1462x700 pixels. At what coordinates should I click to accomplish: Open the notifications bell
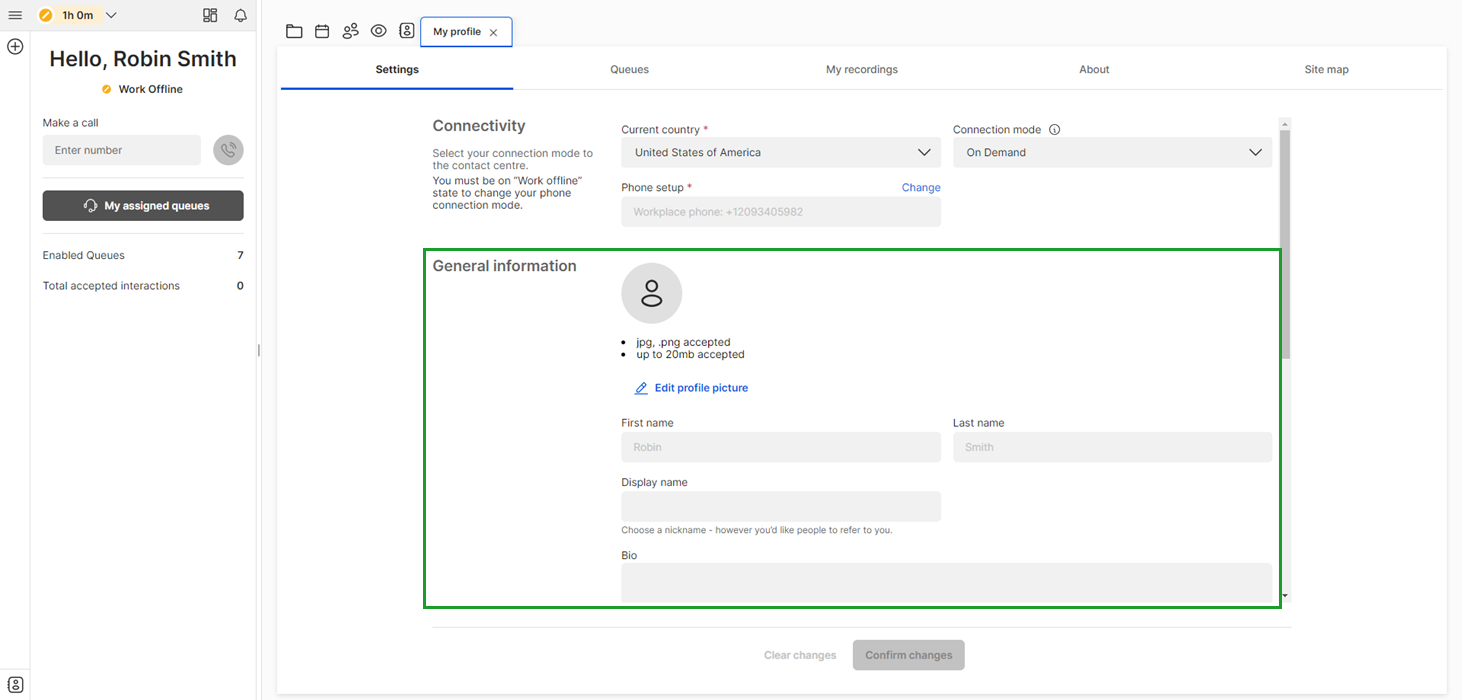(240, 15)
